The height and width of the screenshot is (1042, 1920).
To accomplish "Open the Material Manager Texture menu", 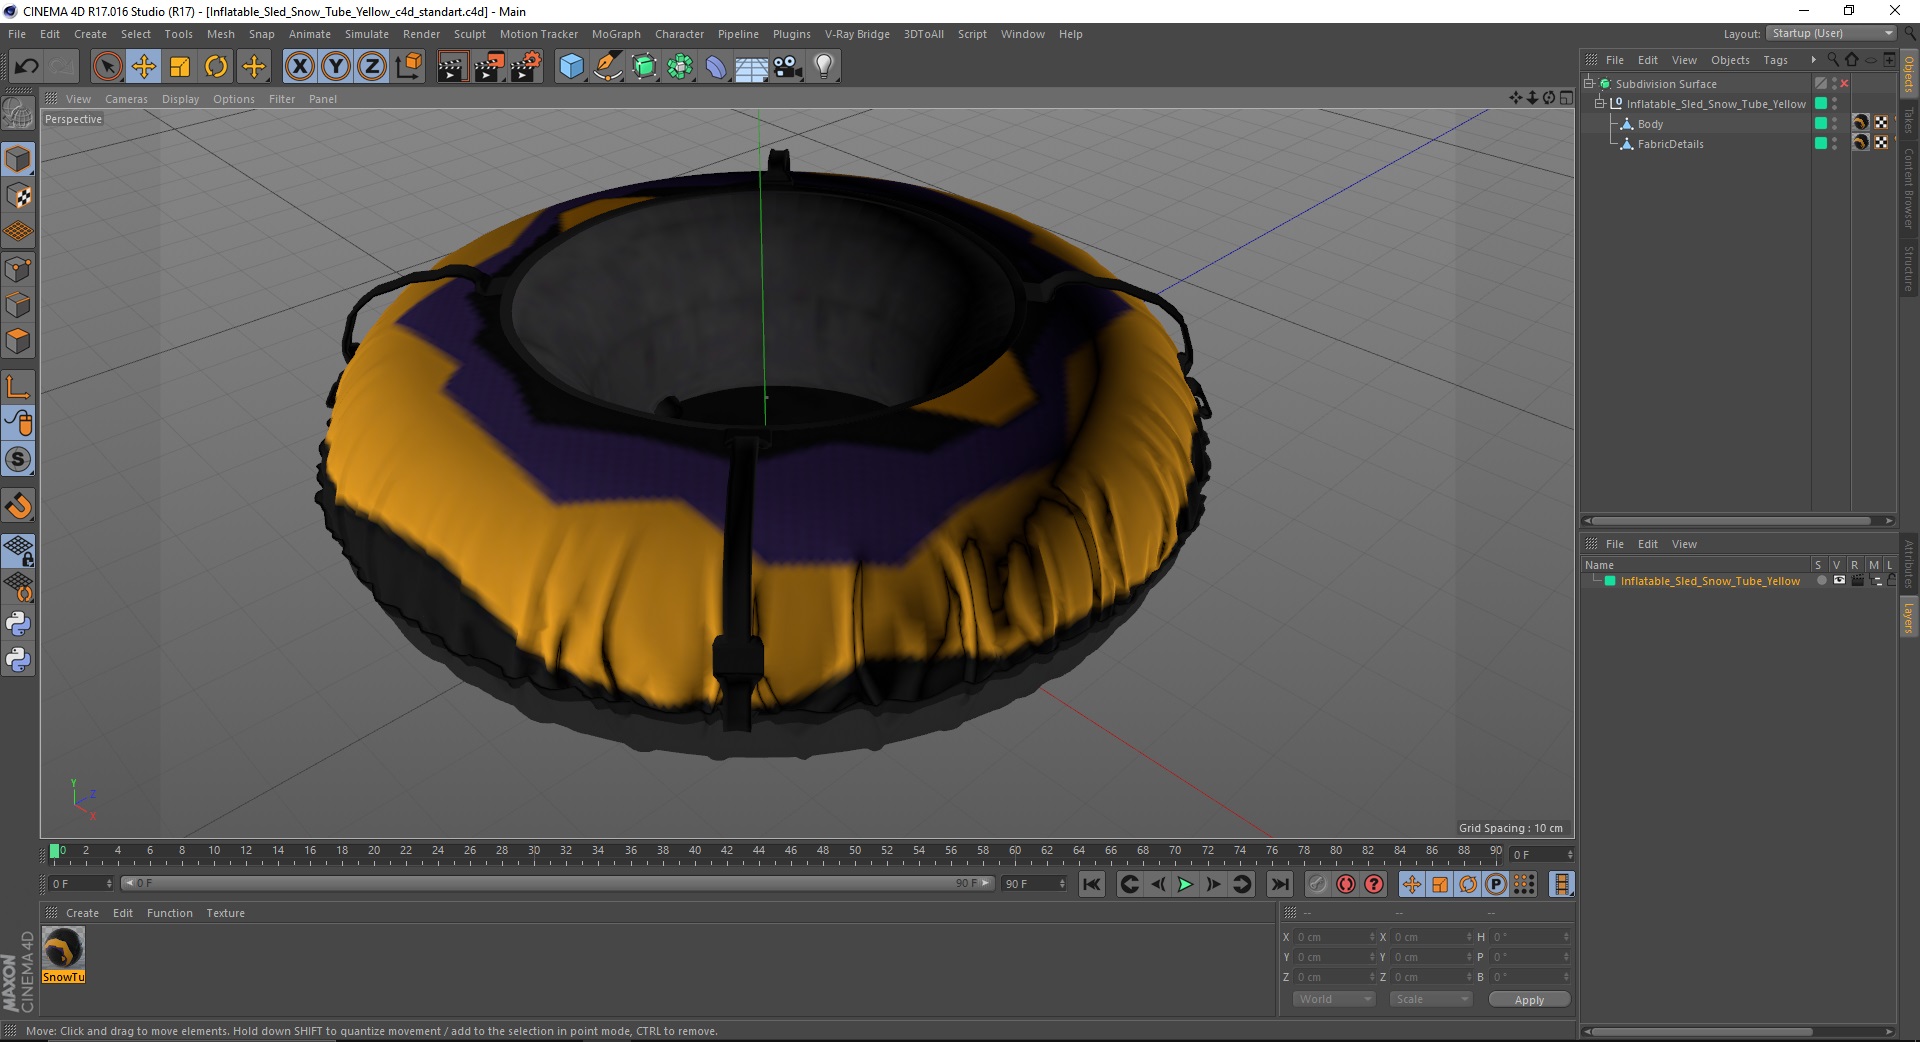I will (x=225, y=913).
